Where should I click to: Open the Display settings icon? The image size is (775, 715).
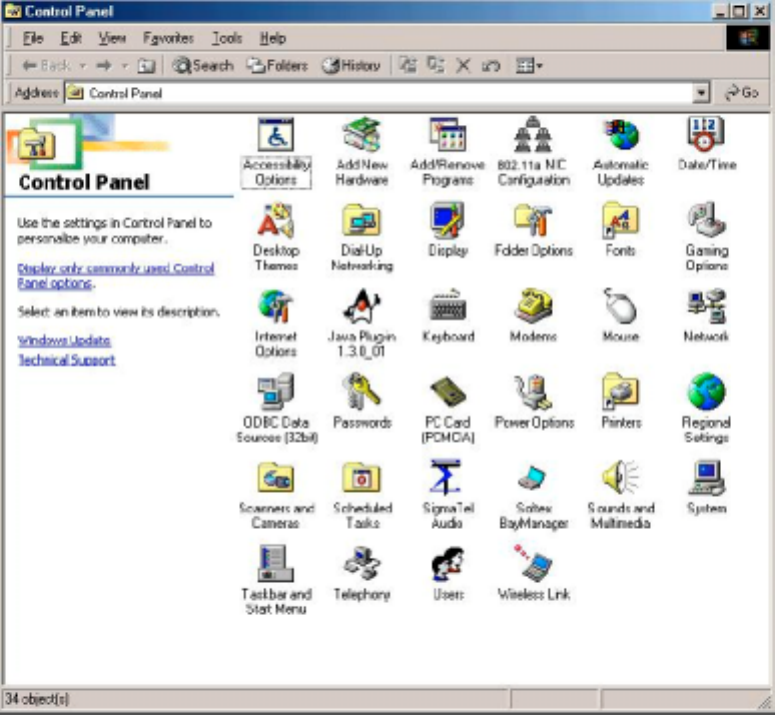(447, 230)
